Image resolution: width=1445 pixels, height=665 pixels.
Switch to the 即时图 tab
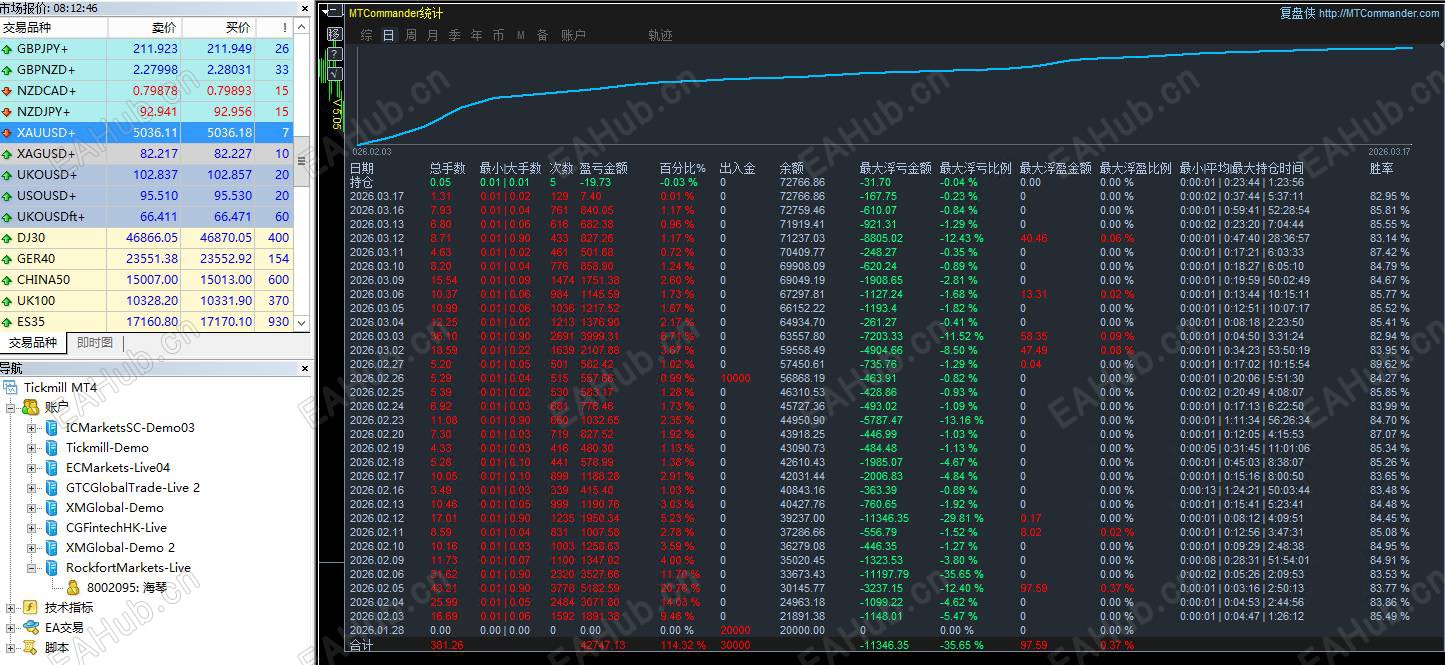point(95,343)
